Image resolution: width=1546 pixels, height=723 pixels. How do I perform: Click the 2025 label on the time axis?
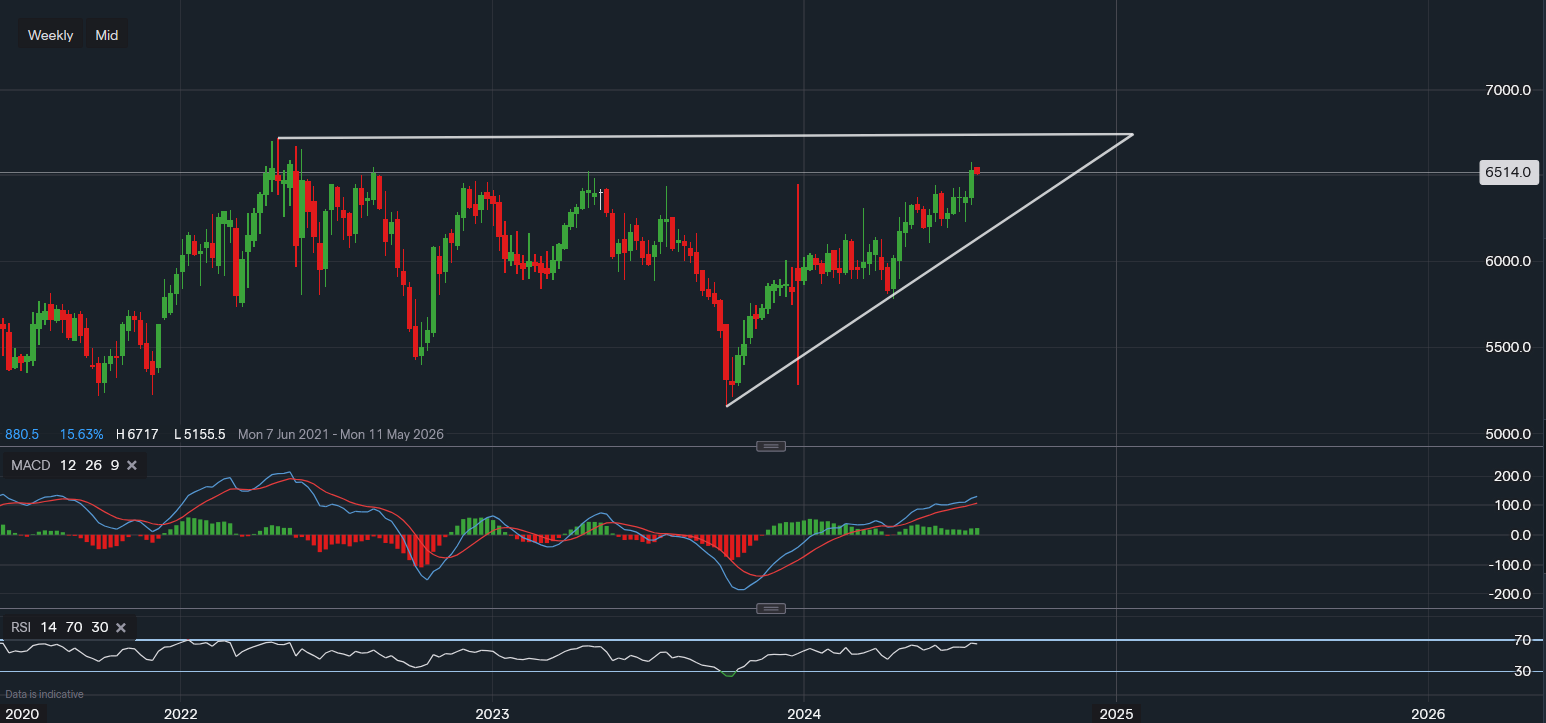1116,714
